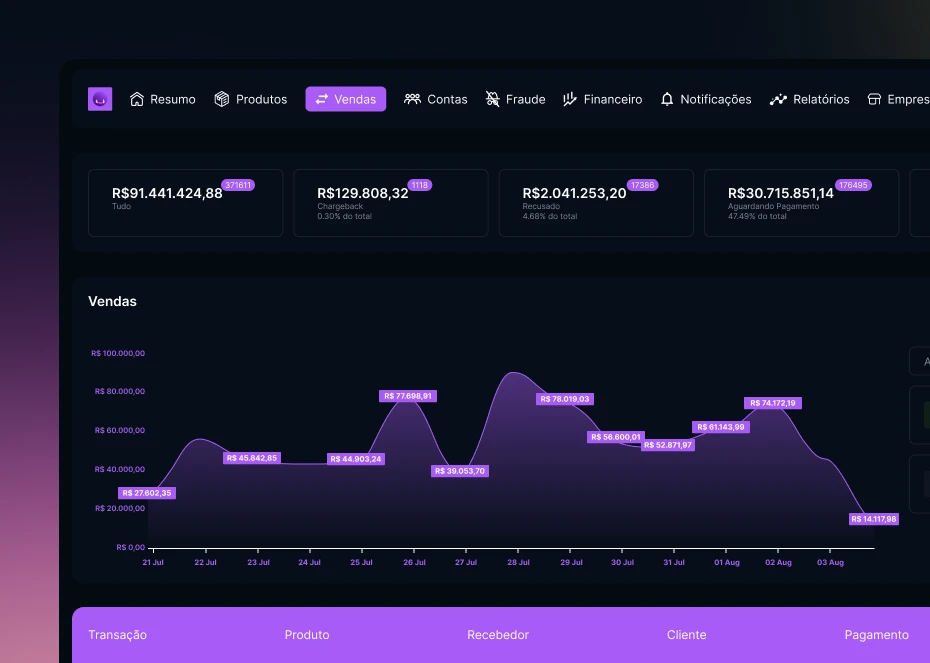The height and width of the screenshot is (663, 930).
Task: Click the Produtos box icon
Action: 222,99
